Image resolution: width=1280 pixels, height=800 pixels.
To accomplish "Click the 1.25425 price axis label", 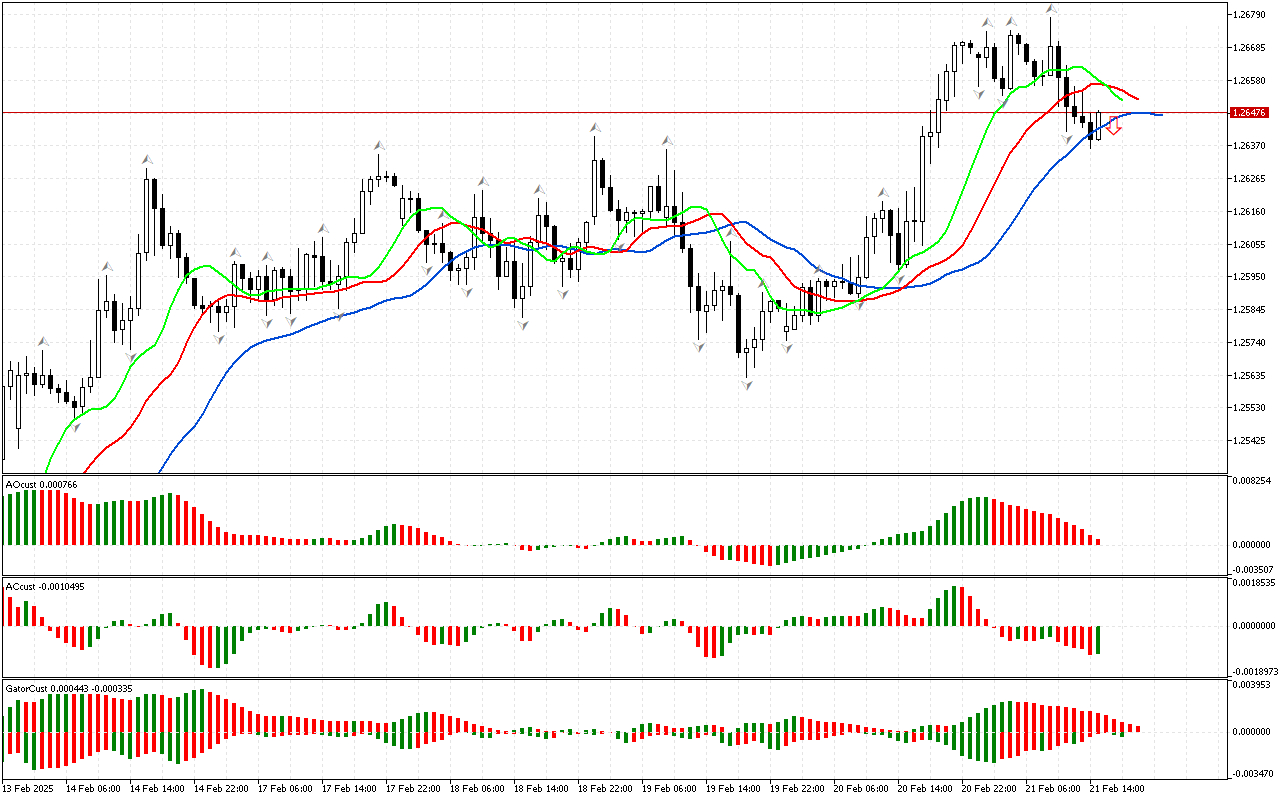I will 1250,441.
